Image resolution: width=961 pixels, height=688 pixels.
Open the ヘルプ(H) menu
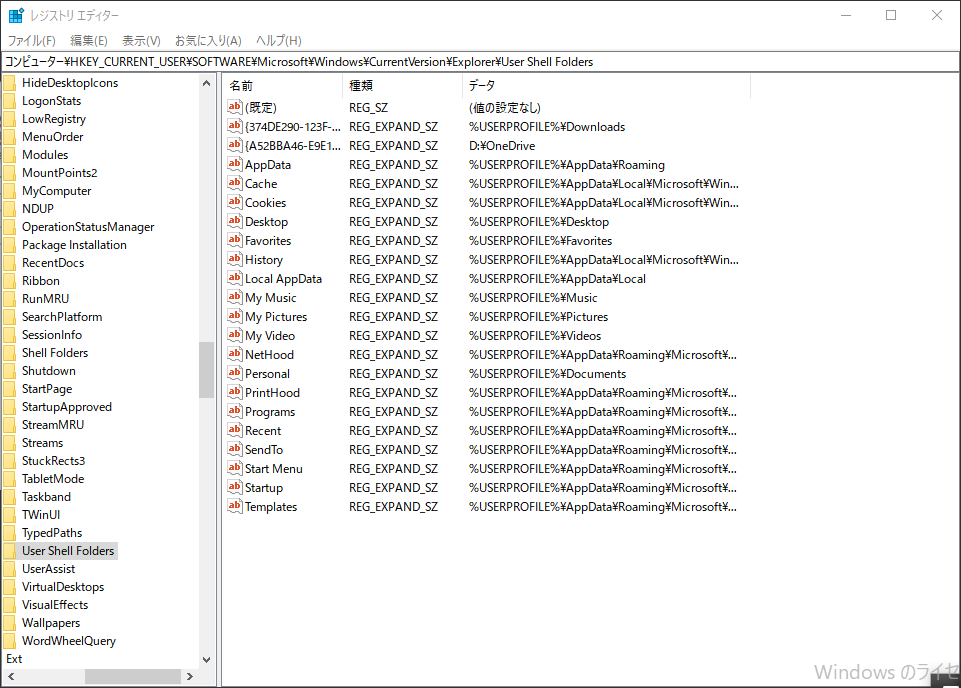point(279,40)
